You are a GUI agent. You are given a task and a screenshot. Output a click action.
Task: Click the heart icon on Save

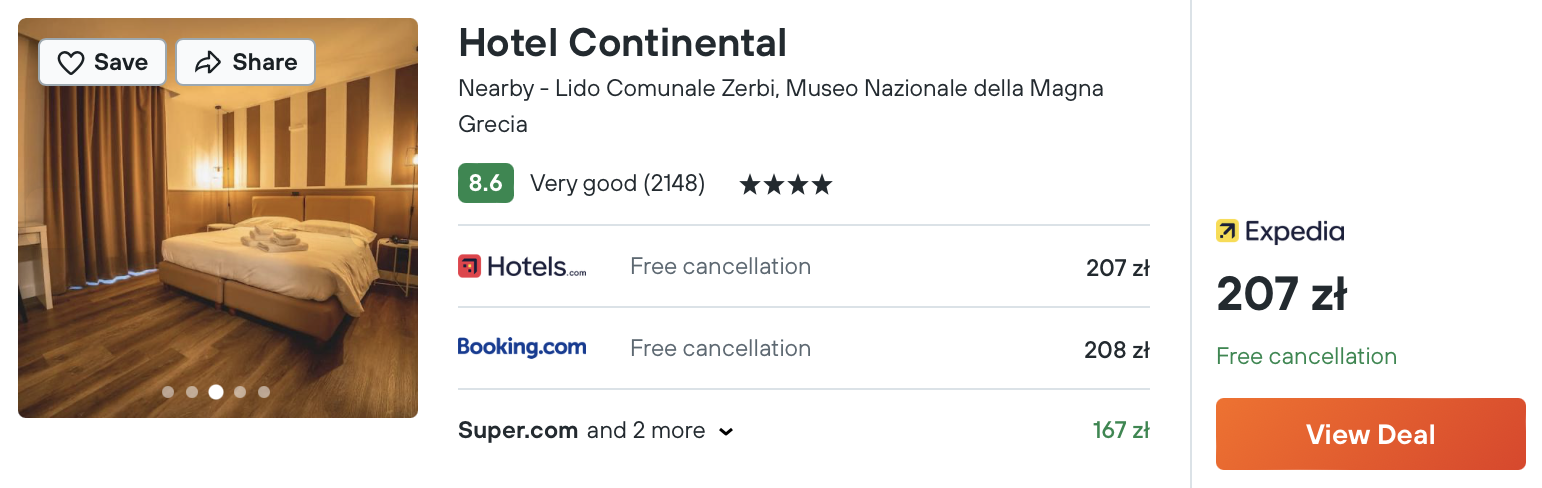(x=71, y=63)
